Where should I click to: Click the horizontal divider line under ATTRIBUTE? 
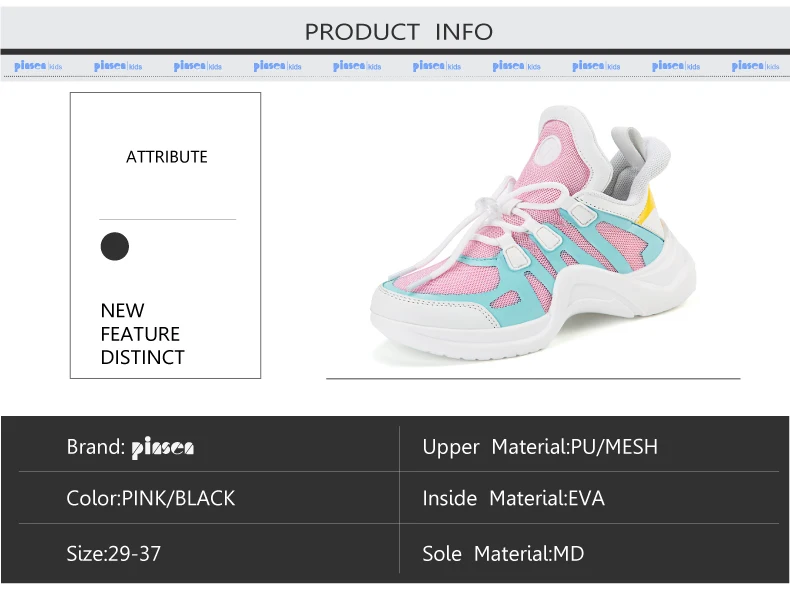tap(167, 219)
